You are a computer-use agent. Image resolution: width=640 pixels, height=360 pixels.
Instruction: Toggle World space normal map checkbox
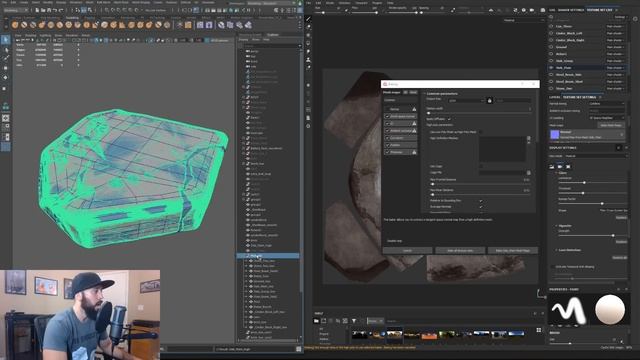click(x=387, y=116)
